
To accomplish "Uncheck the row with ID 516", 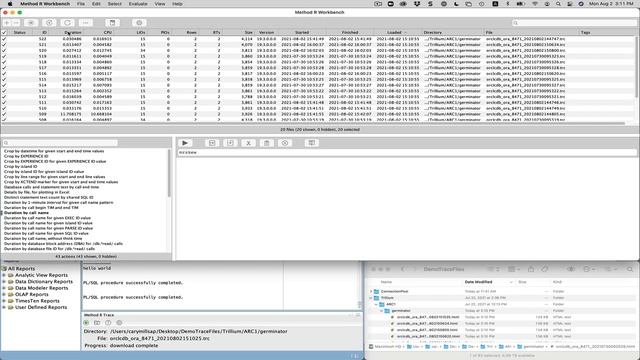I will (4, 73).
